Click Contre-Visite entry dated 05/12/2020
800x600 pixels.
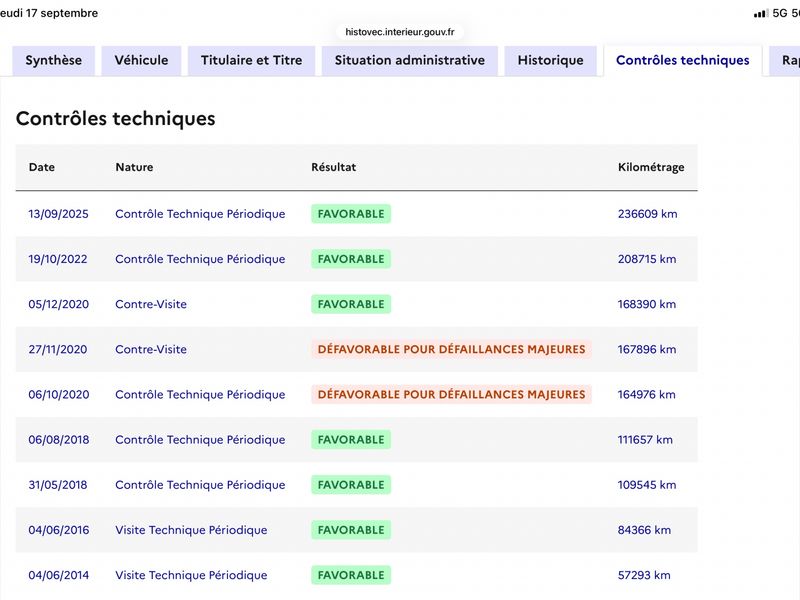click(151, 304)
